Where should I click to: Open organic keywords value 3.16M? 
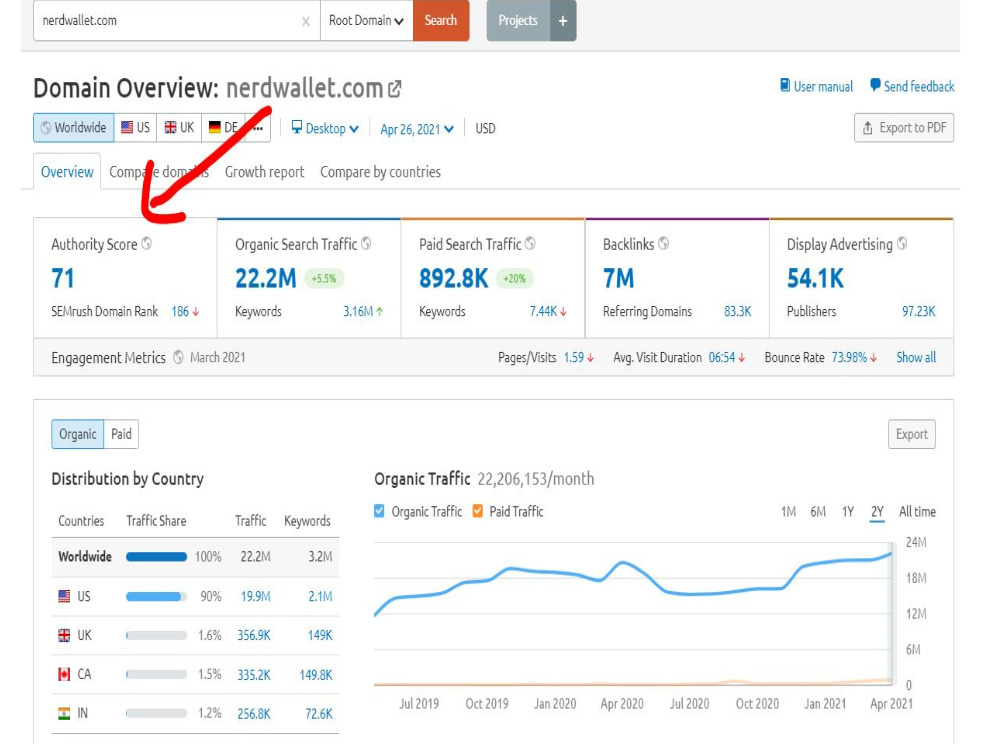point(358,311)
